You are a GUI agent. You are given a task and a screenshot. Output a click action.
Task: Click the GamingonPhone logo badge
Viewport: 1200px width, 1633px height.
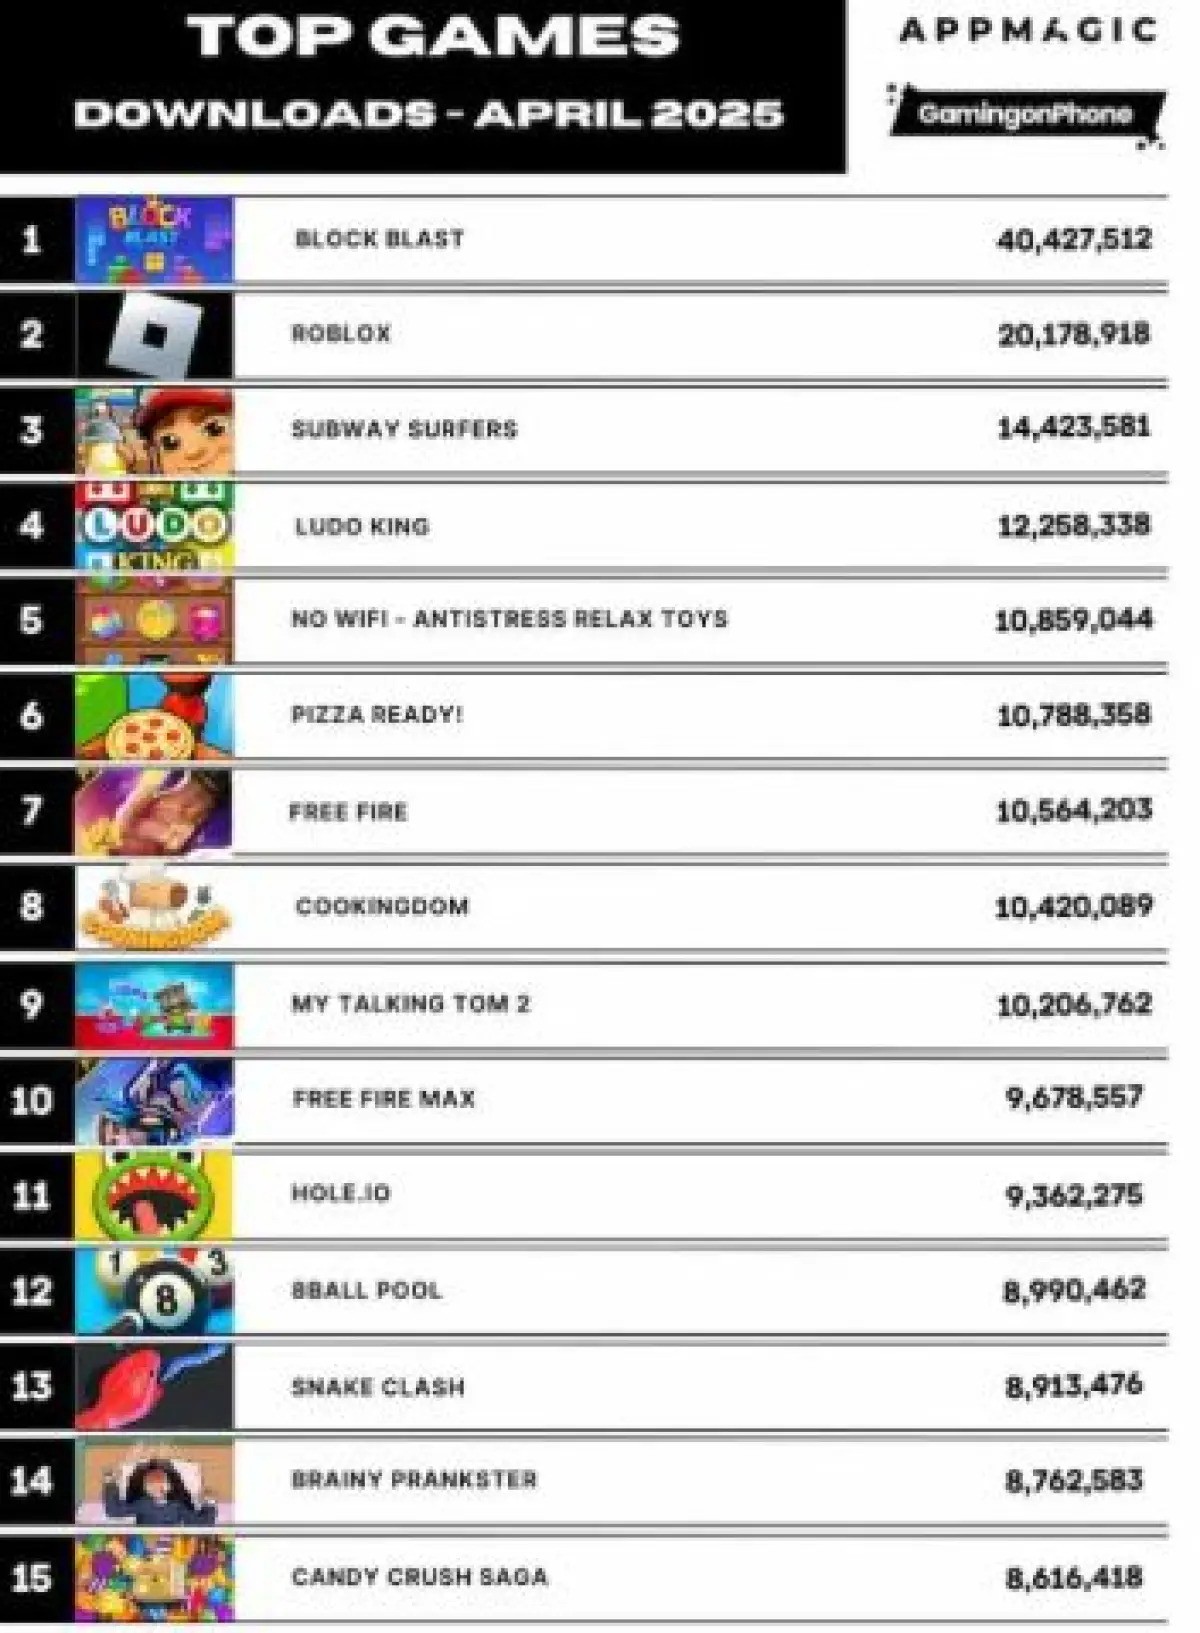(x=1026, y=114)
